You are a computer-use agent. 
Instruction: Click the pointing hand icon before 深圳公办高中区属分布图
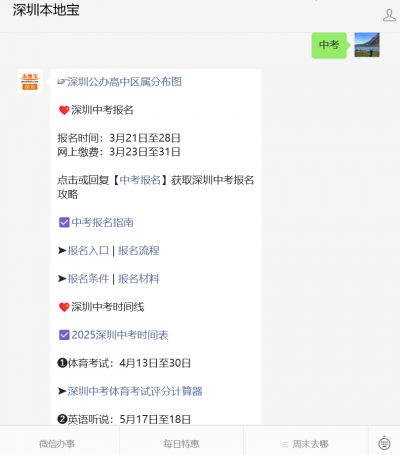[x=62, y=82]
